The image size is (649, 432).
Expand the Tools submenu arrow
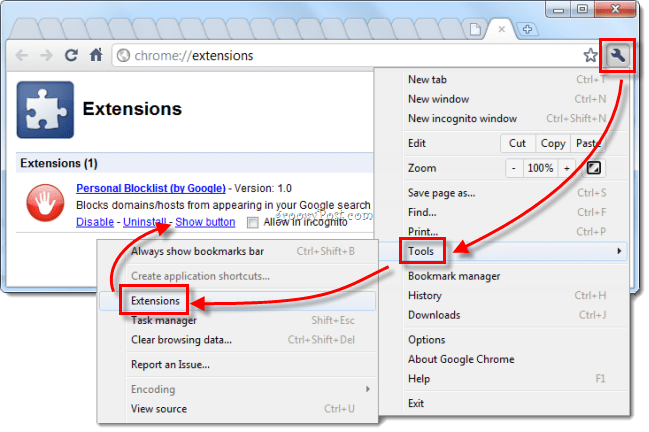(x=619, y=251)
